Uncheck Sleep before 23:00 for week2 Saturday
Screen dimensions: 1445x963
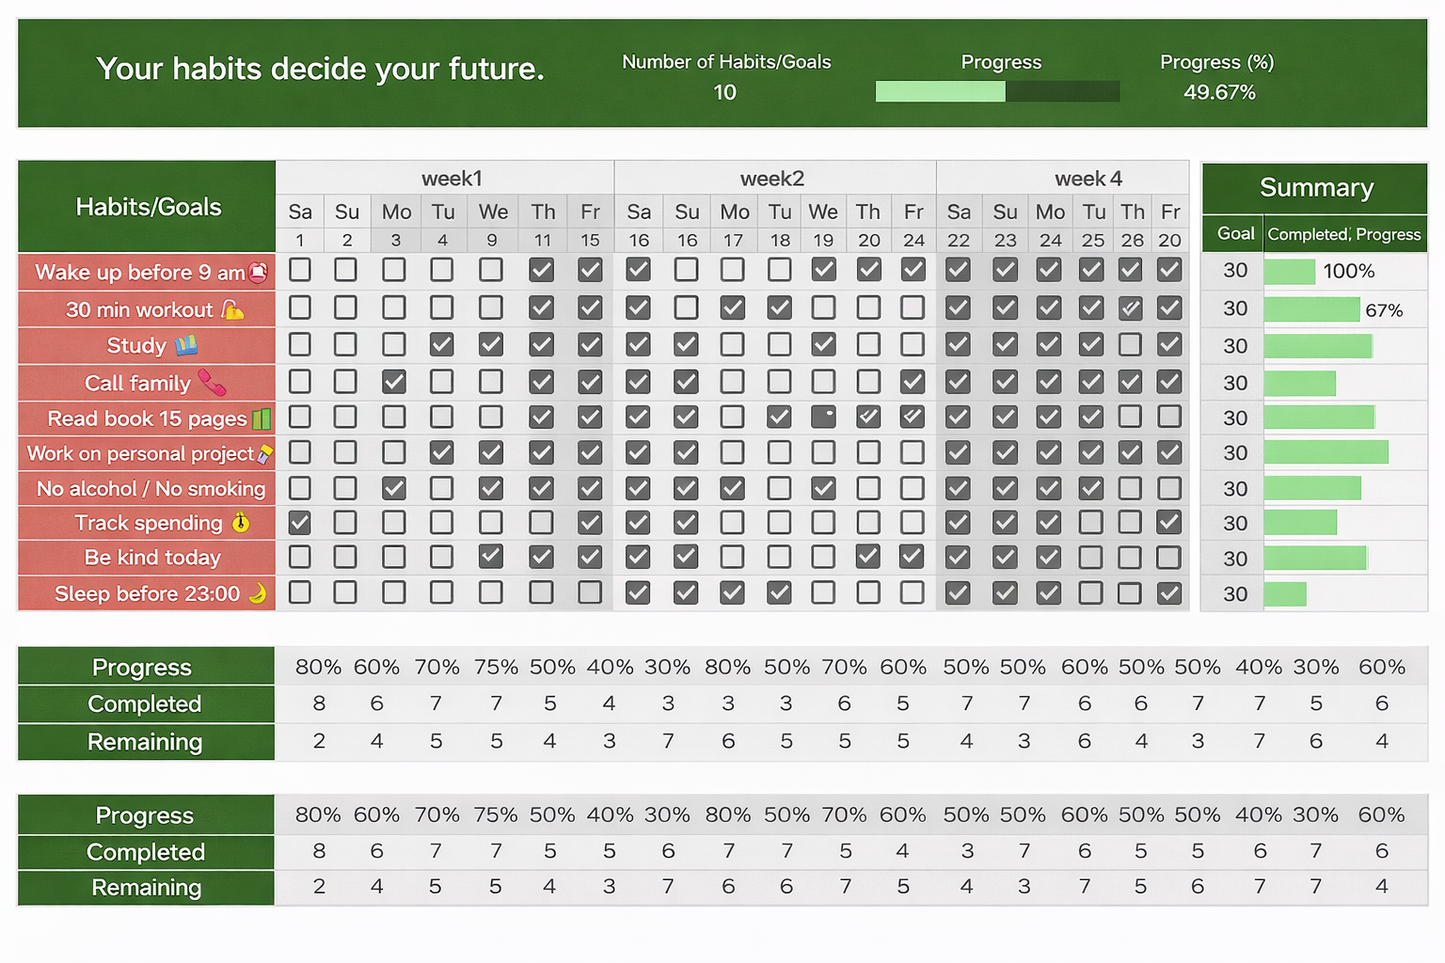(x=638, y=593)
